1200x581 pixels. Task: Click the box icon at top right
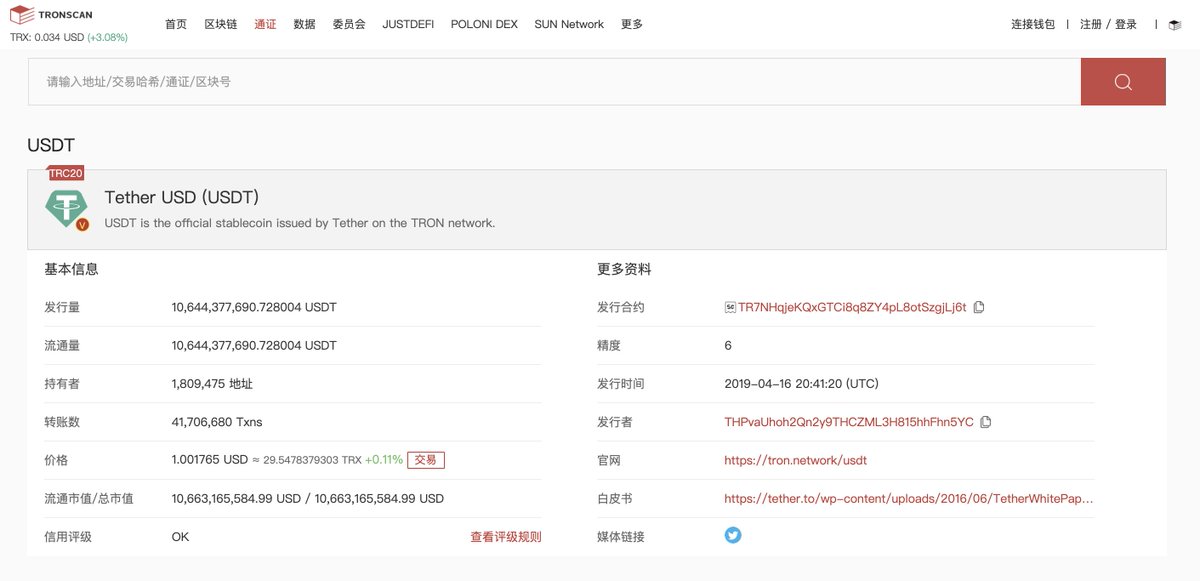pyautogui.click(x=1174, y=24)
